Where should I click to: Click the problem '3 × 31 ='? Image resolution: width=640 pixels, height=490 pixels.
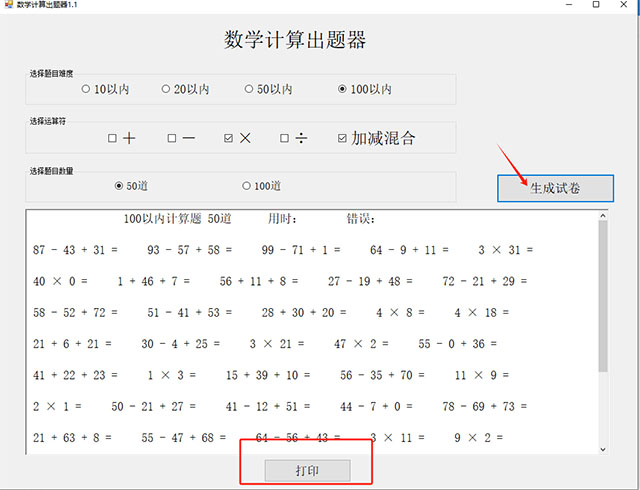[x=506, y=250]
